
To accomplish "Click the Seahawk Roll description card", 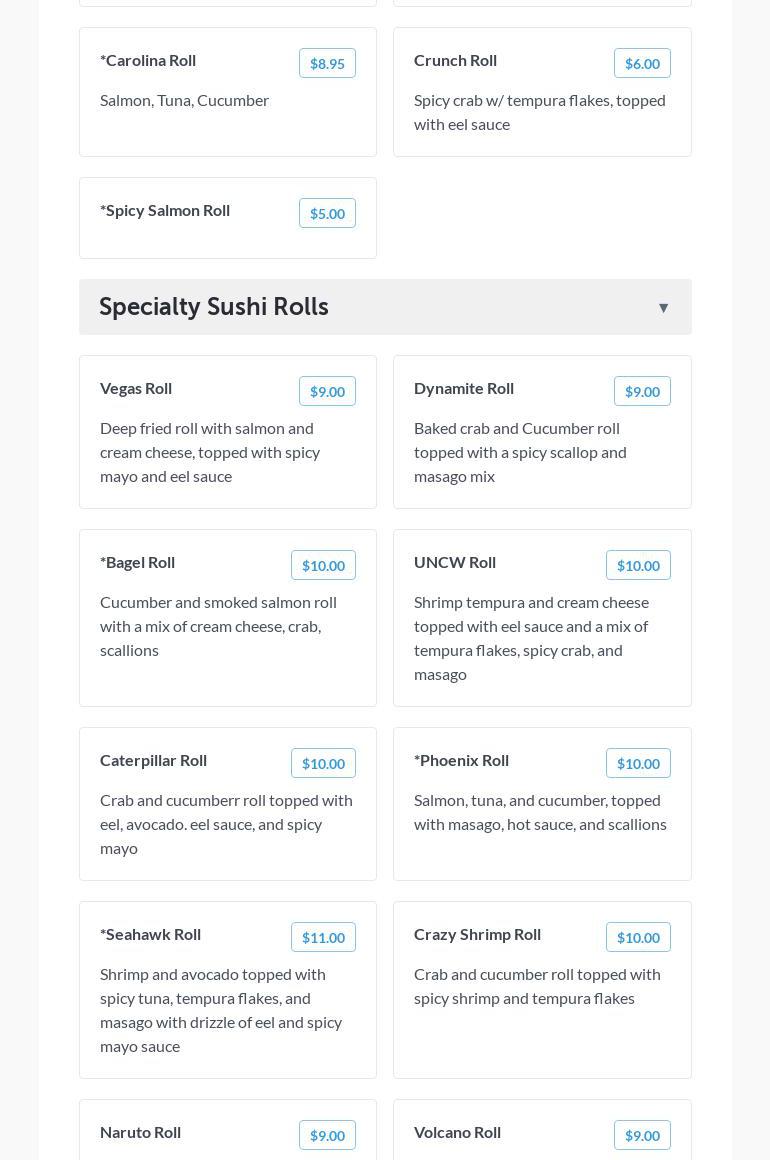I will coord(221,1010).
